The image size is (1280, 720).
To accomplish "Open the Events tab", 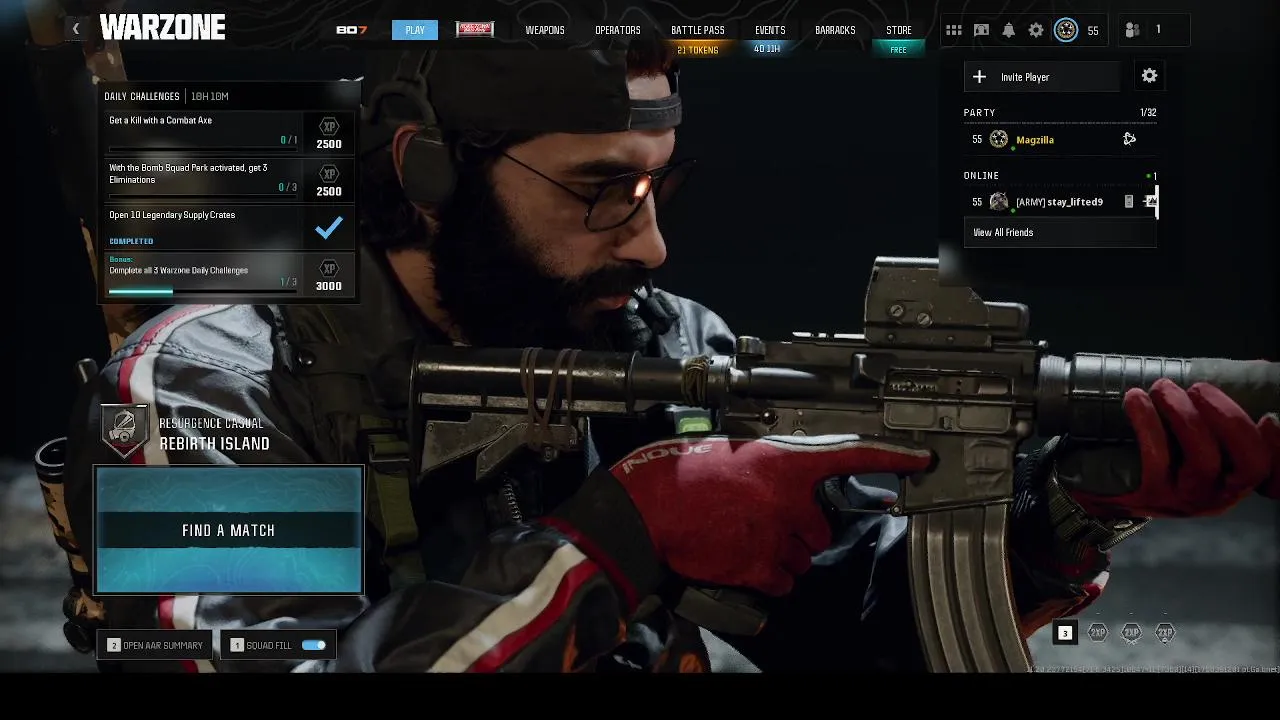I will 770,30.
